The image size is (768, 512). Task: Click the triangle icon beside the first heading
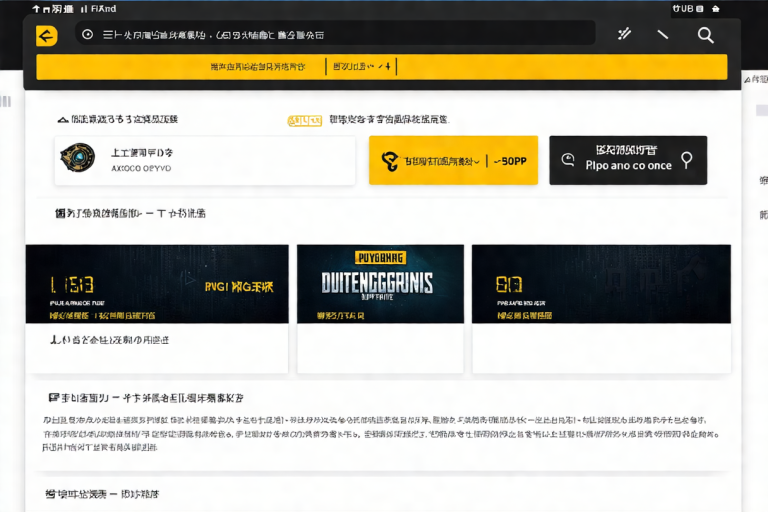coord(63,120)
